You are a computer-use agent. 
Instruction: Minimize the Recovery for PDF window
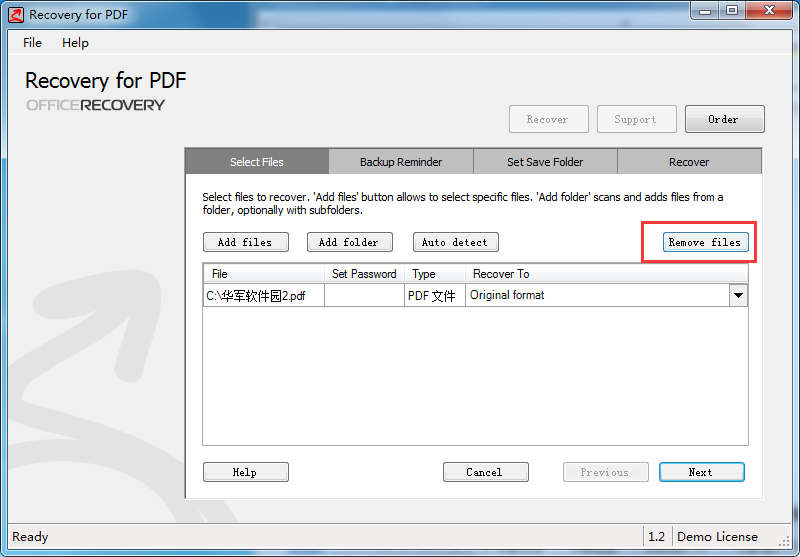[x=706, y=11]
